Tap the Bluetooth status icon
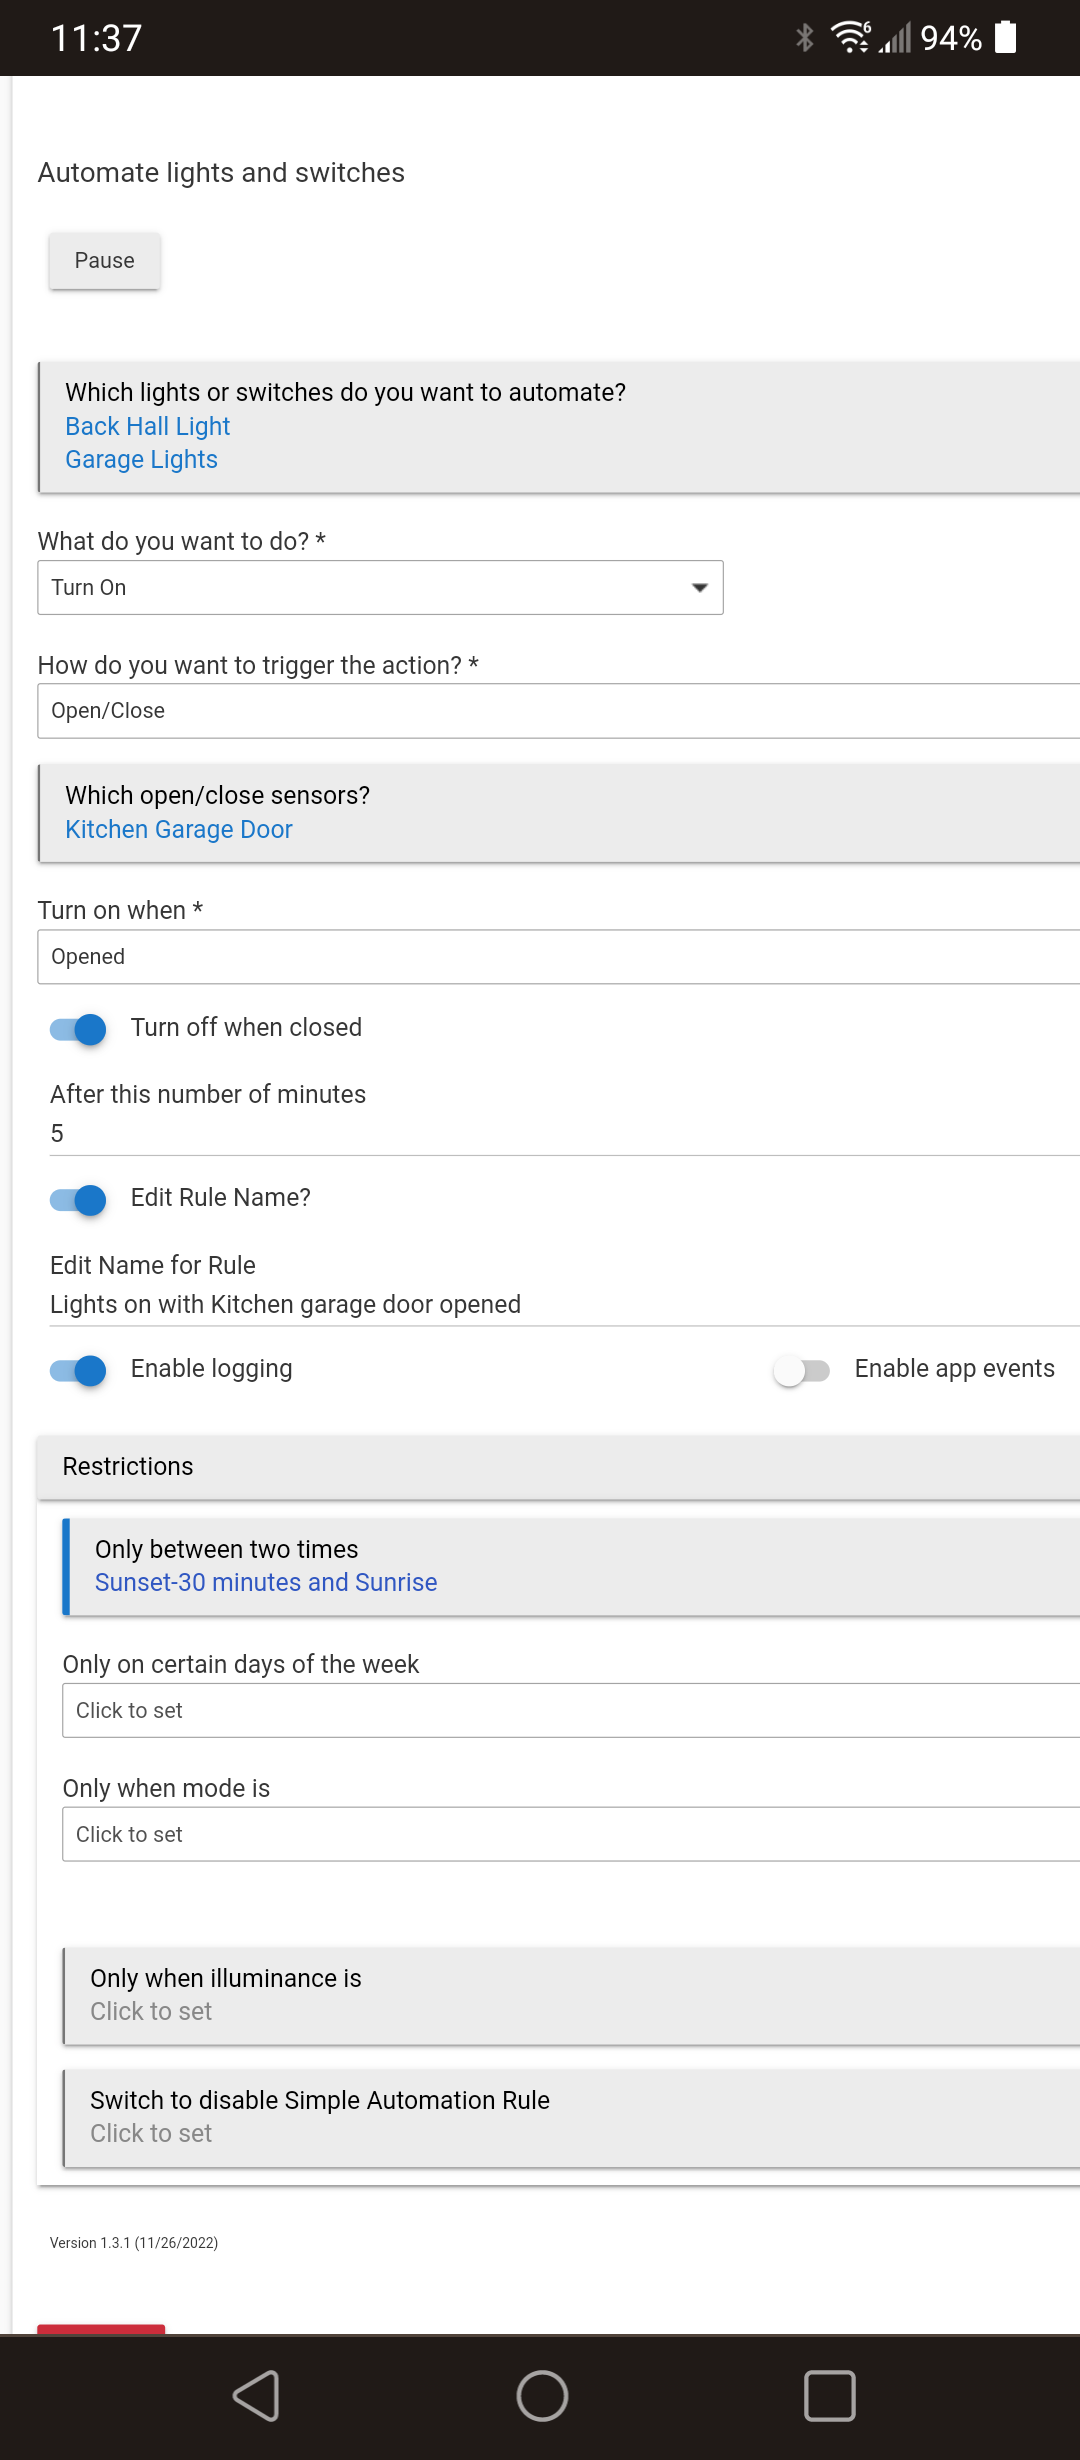Image resolution: width=1080 pixels, height=2460 pixels. pos(804,38)
